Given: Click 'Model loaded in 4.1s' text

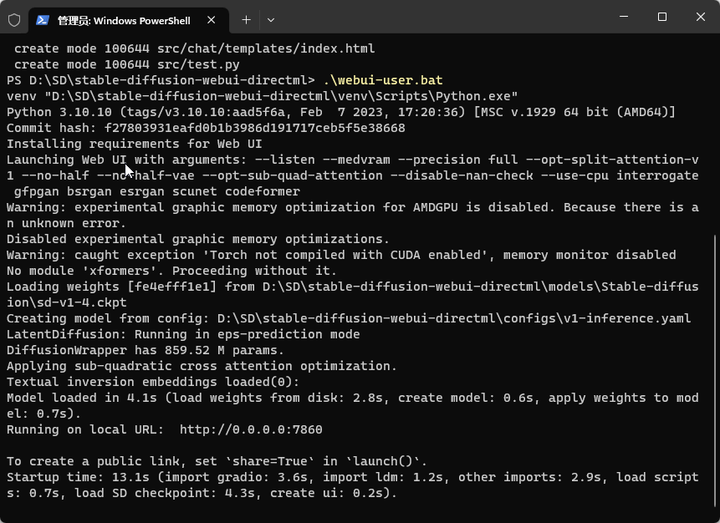Looking at the screenshot, I should point(81,398).
